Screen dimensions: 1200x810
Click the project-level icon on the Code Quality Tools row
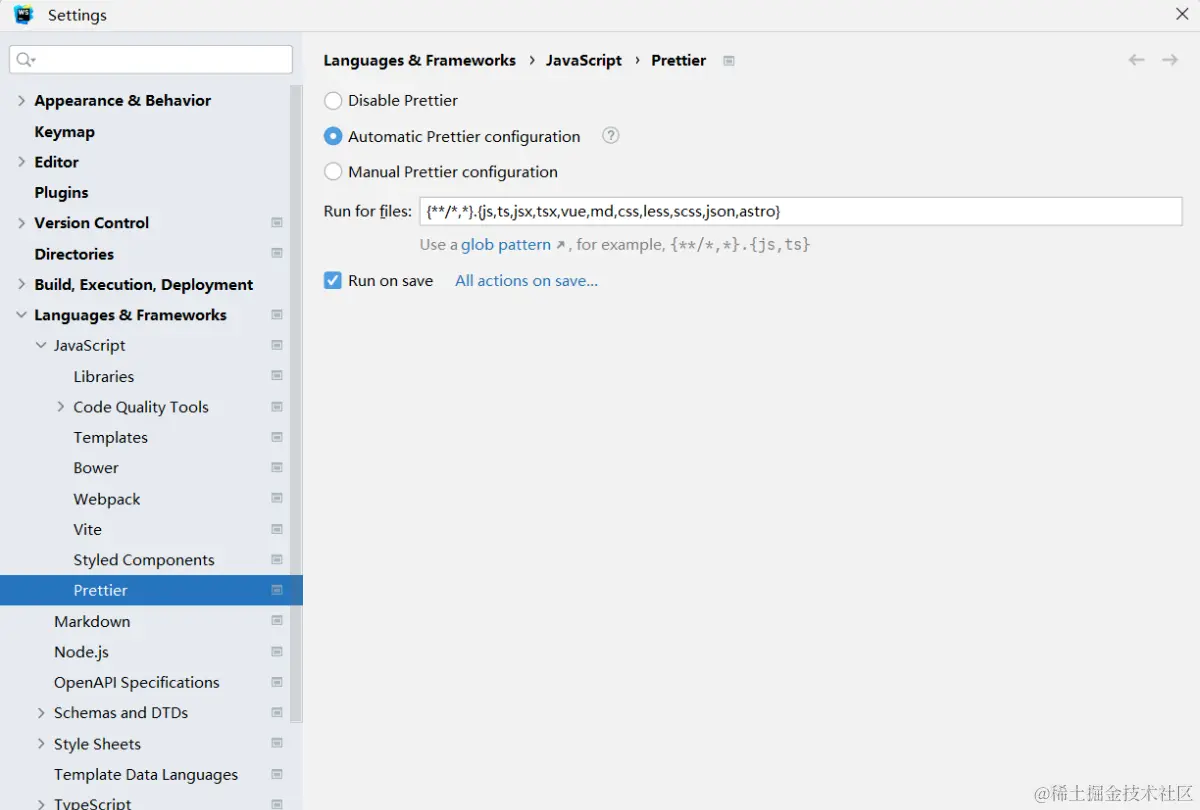click(x=277, y=407)
